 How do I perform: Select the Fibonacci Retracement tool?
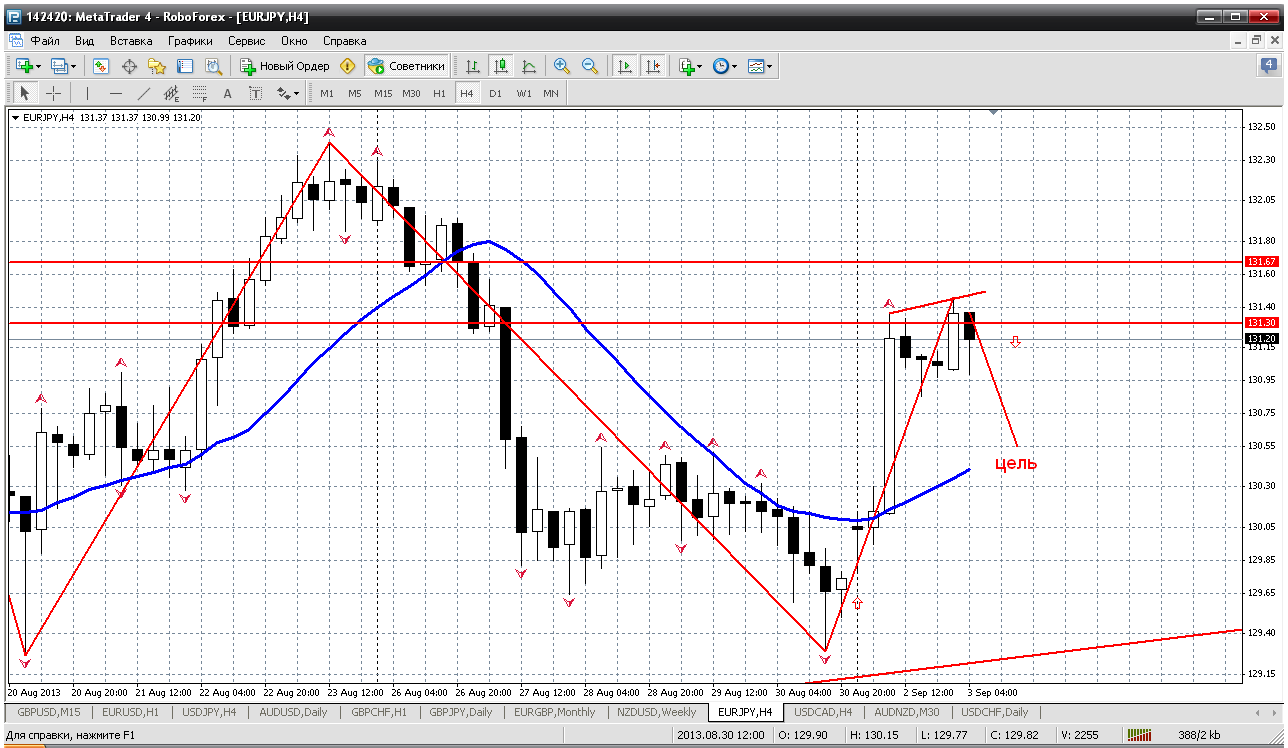click(199, 93)
